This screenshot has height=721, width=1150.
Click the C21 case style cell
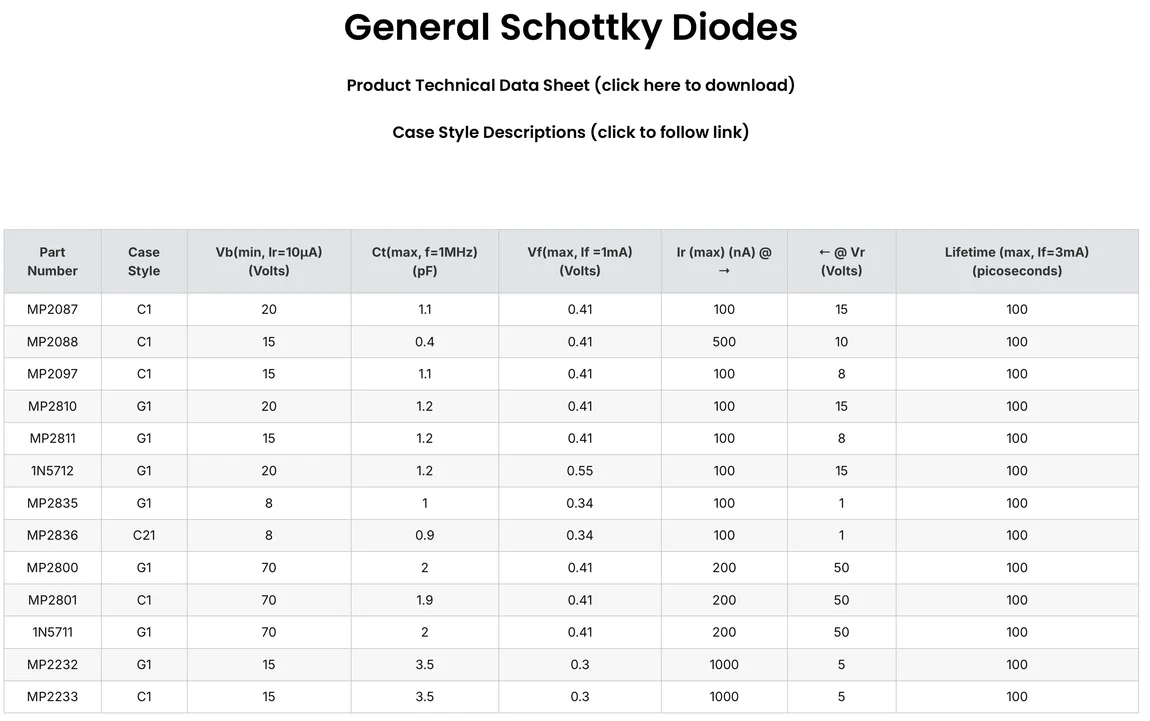click(144, 535)
